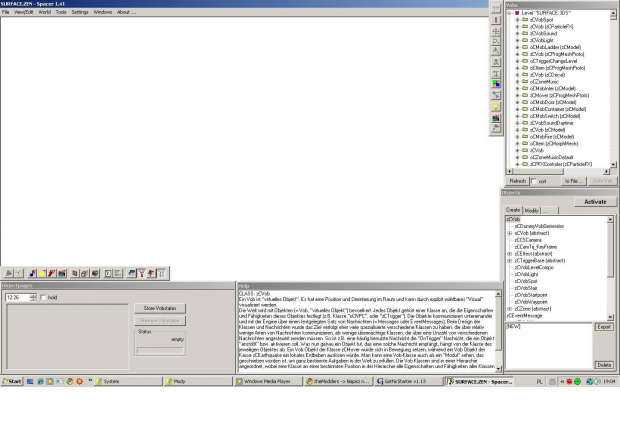Image resolution: width=620 pixels, height=430 pixels.
Task: Expand zCZone (abstract) in Objects tree
Action: pyautogui.click(x=510, y=309)
